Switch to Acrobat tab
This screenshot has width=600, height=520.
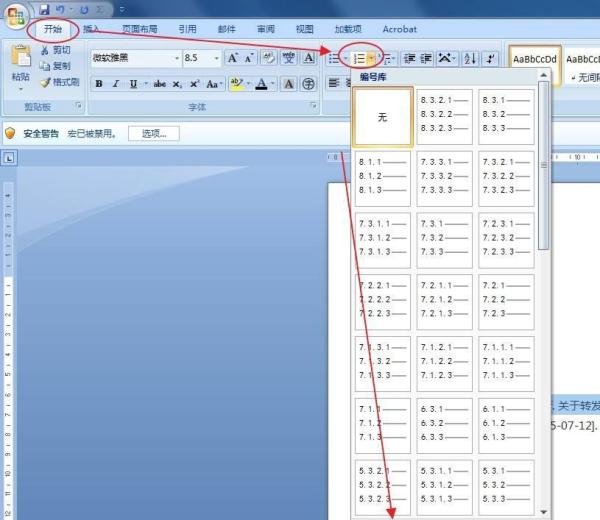tap(399, 29)
